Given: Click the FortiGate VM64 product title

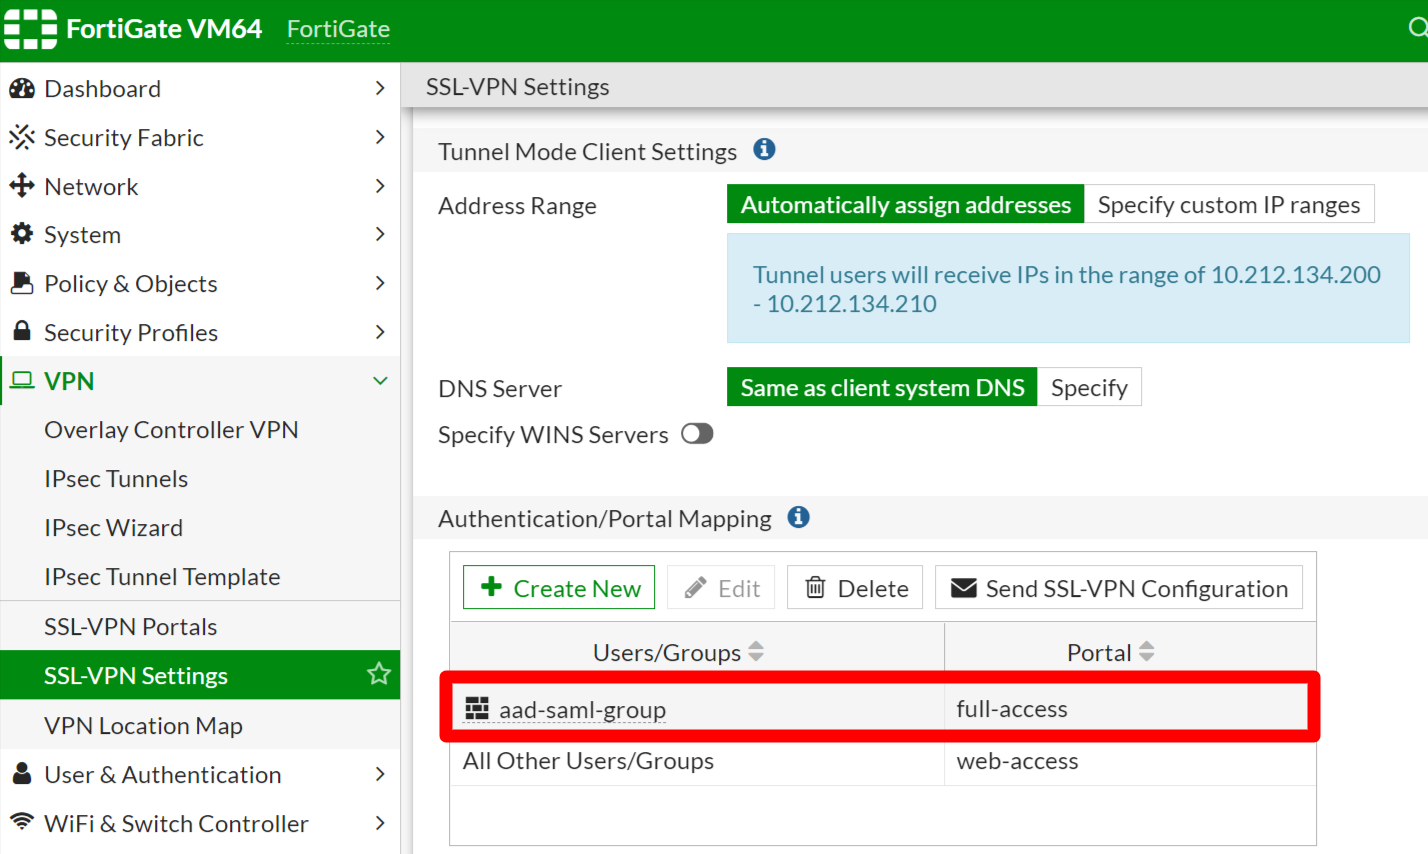Looking at the screenshot, I should tap(164, 29).
